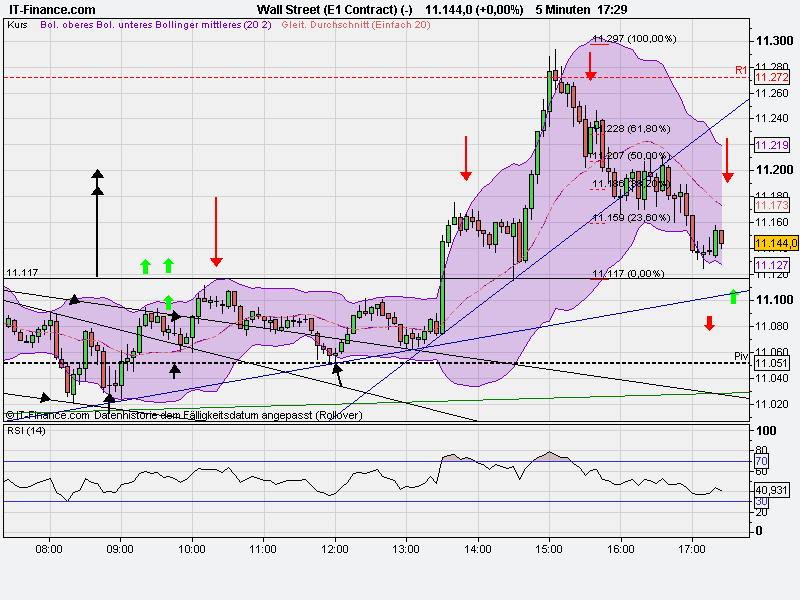Image resolution: width=800 pixels, height=600 pixels.
Task: Click the 11.117 label at left chart edge
Action: (x=22, y=272)
